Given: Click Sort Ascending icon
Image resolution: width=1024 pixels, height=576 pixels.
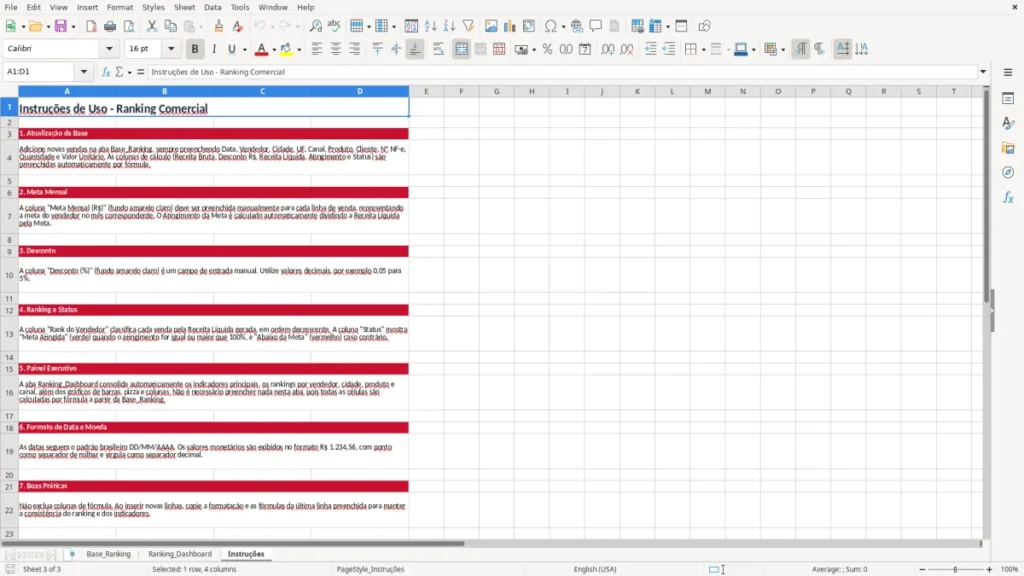Looking at the screenshot, I should [430, 26].
